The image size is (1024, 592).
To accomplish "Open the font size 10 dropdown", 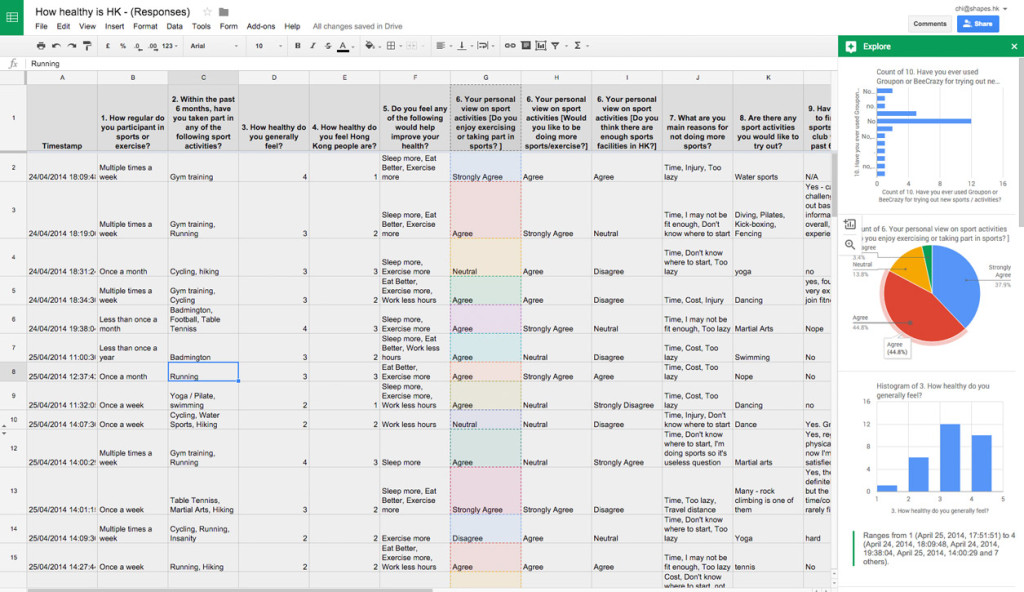I will [267, 46].
